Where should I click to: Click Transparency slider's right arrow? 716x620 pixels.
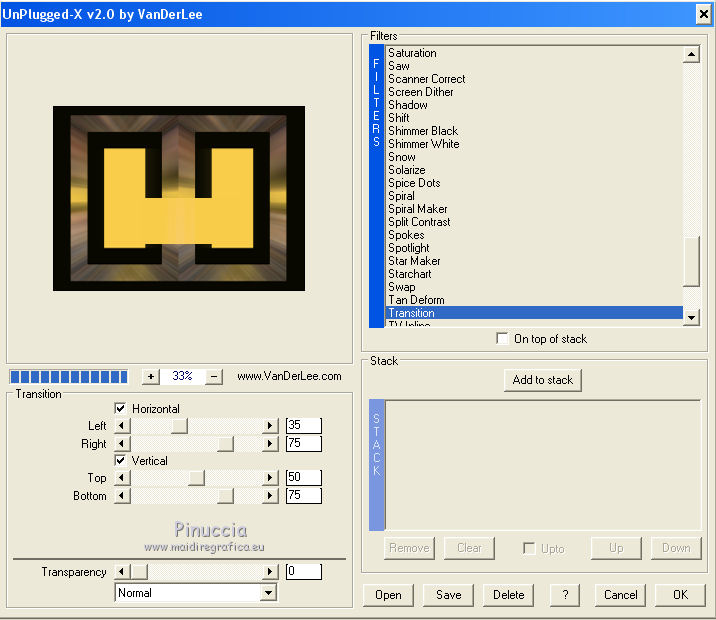(x=270, y=571)
